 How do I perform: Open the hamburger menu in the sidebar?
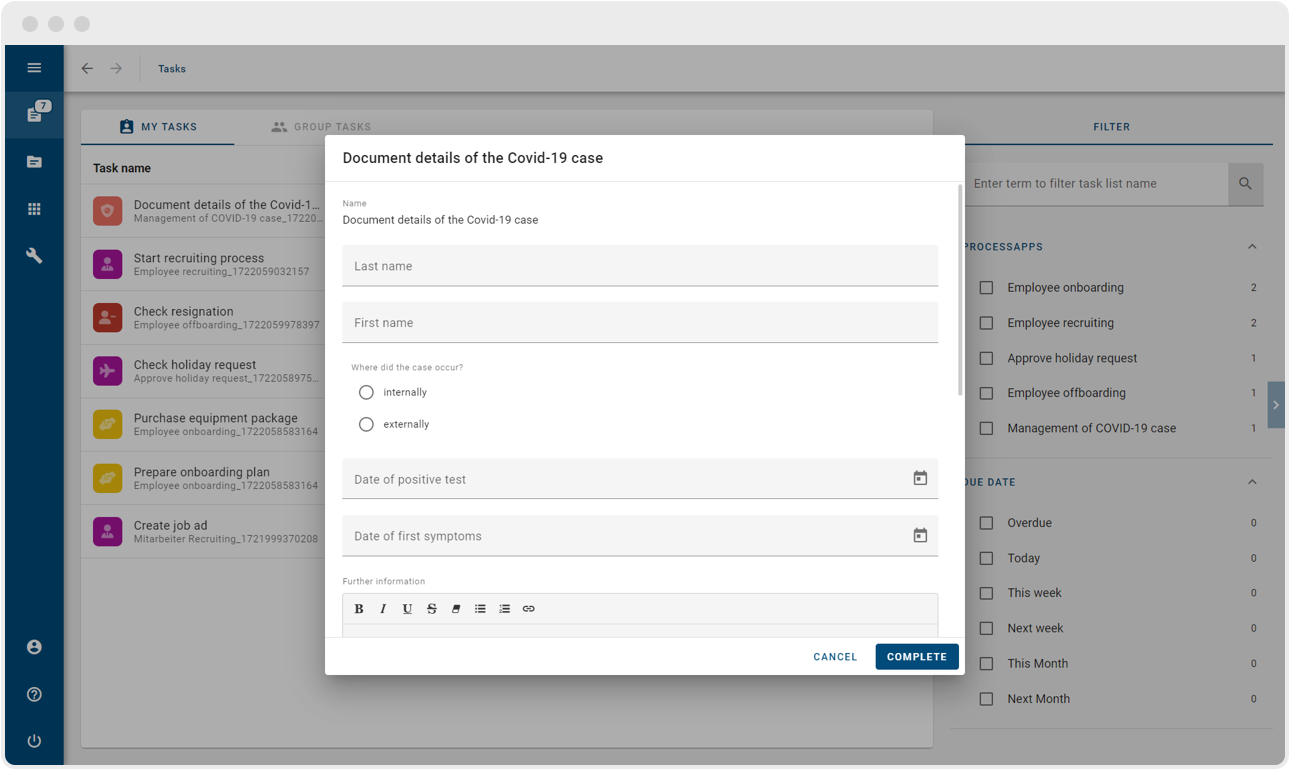coord(34,68)
